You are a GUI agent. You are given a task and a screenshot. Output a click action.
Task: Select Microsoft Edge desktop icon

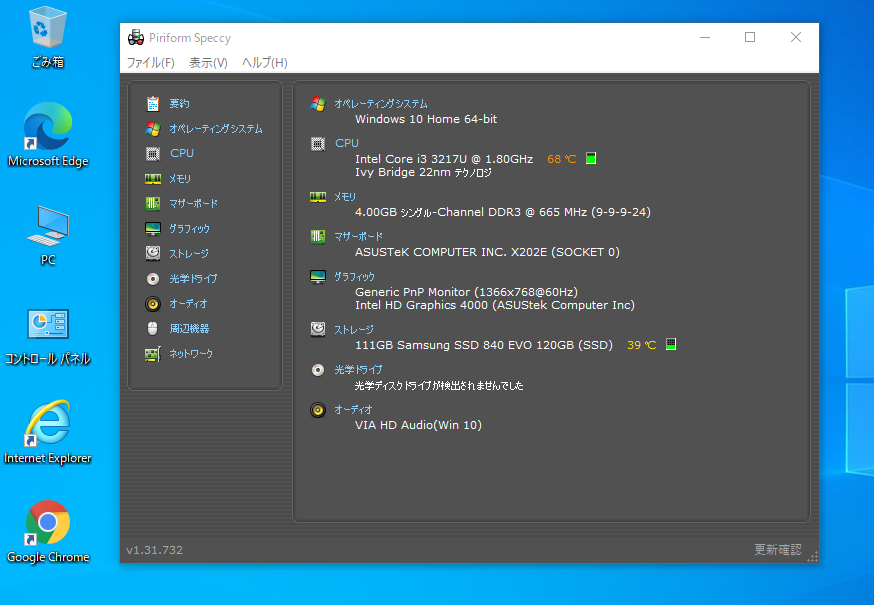coord(48,135)
